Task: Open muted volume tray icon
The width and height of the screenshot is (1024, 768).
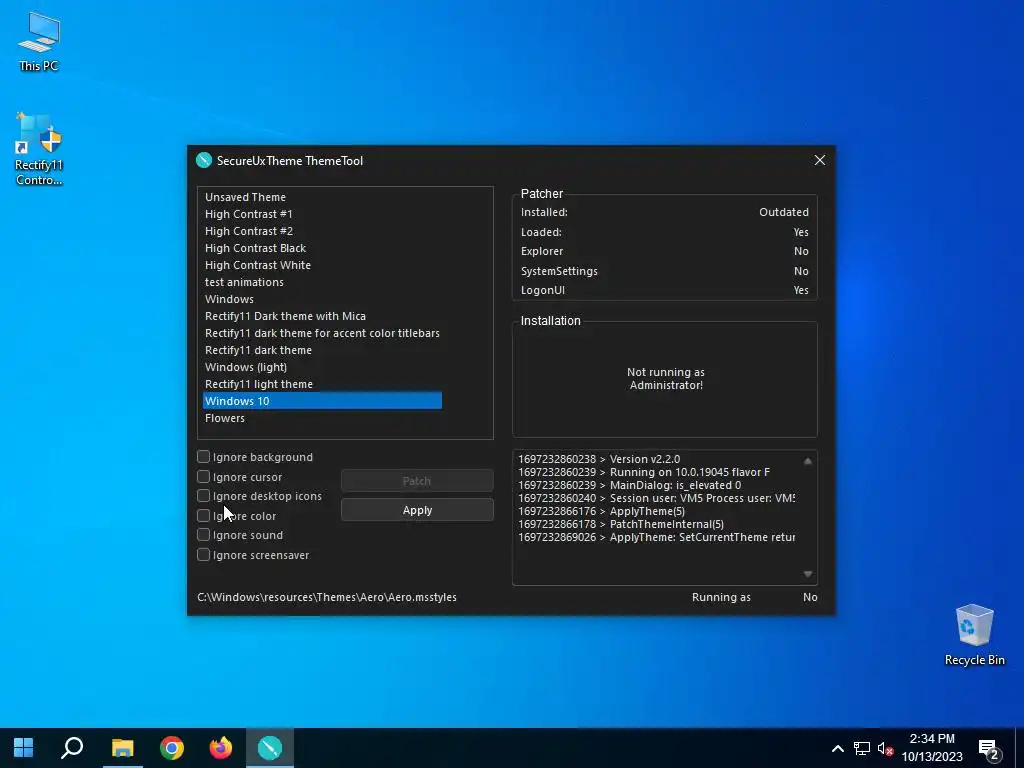Action: click(885, 748)
